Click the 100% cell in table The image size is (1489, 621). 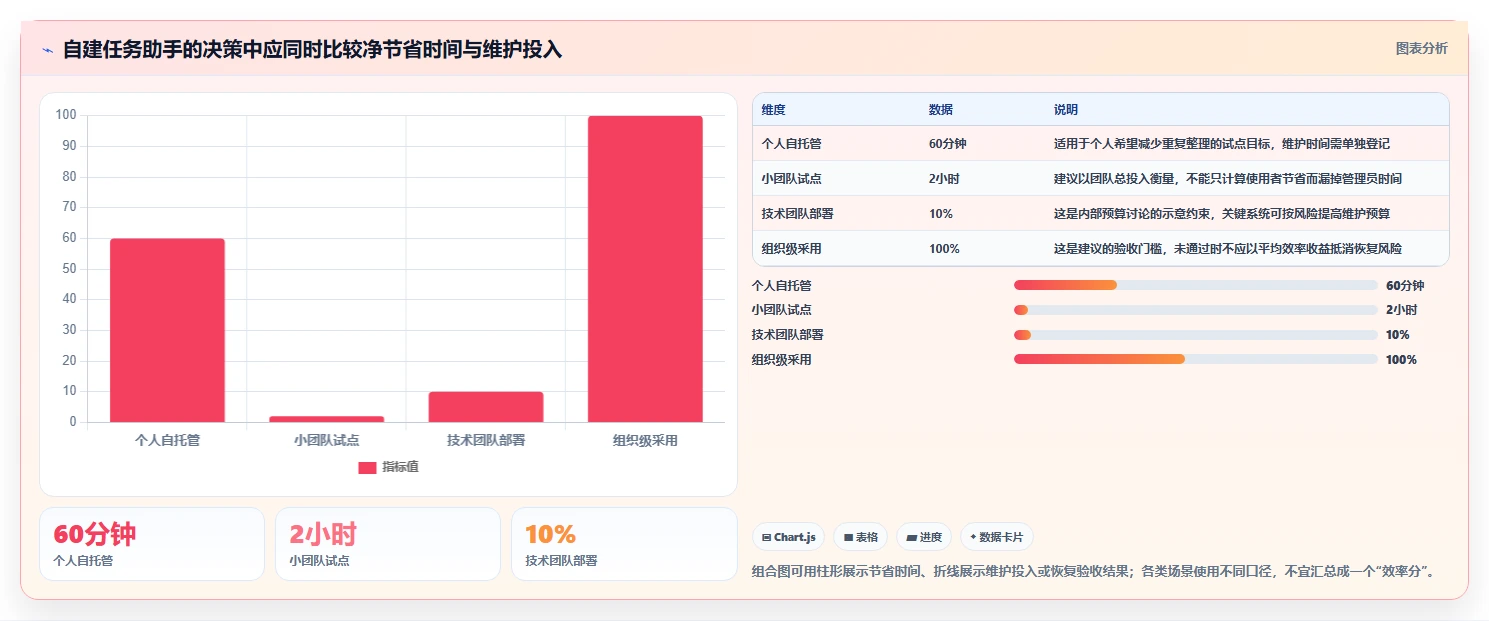click(944, 249)
